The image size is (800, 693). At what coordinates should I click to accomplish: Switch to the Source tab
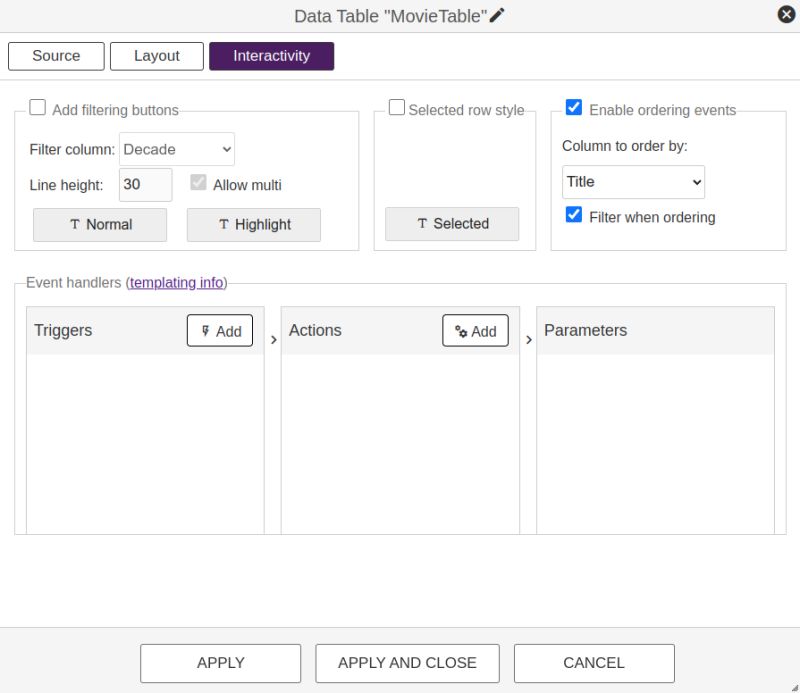pos(56,56)
